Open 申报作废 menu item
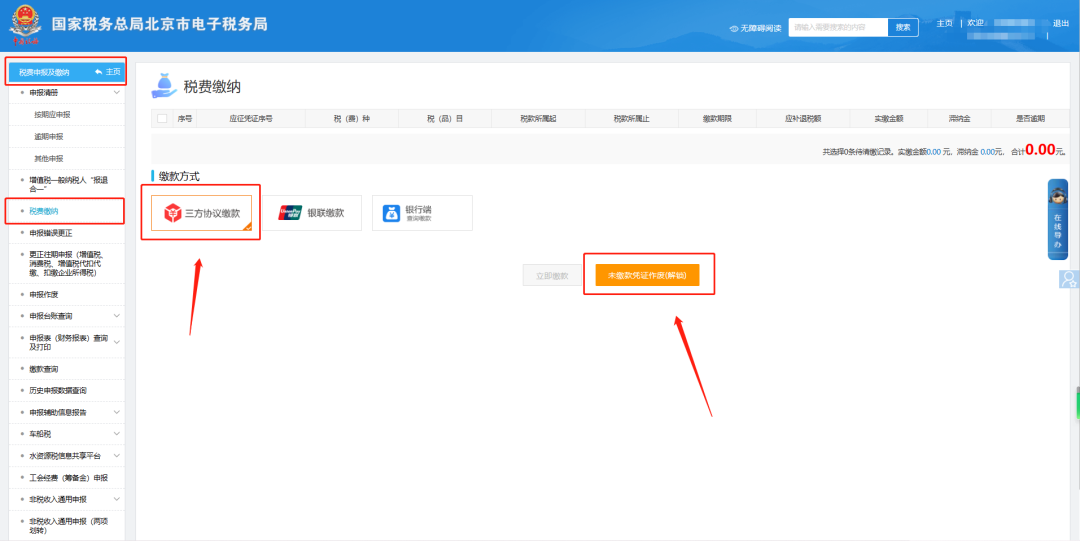This screenshot has height=541, width=1080. (x=44, y=294)
